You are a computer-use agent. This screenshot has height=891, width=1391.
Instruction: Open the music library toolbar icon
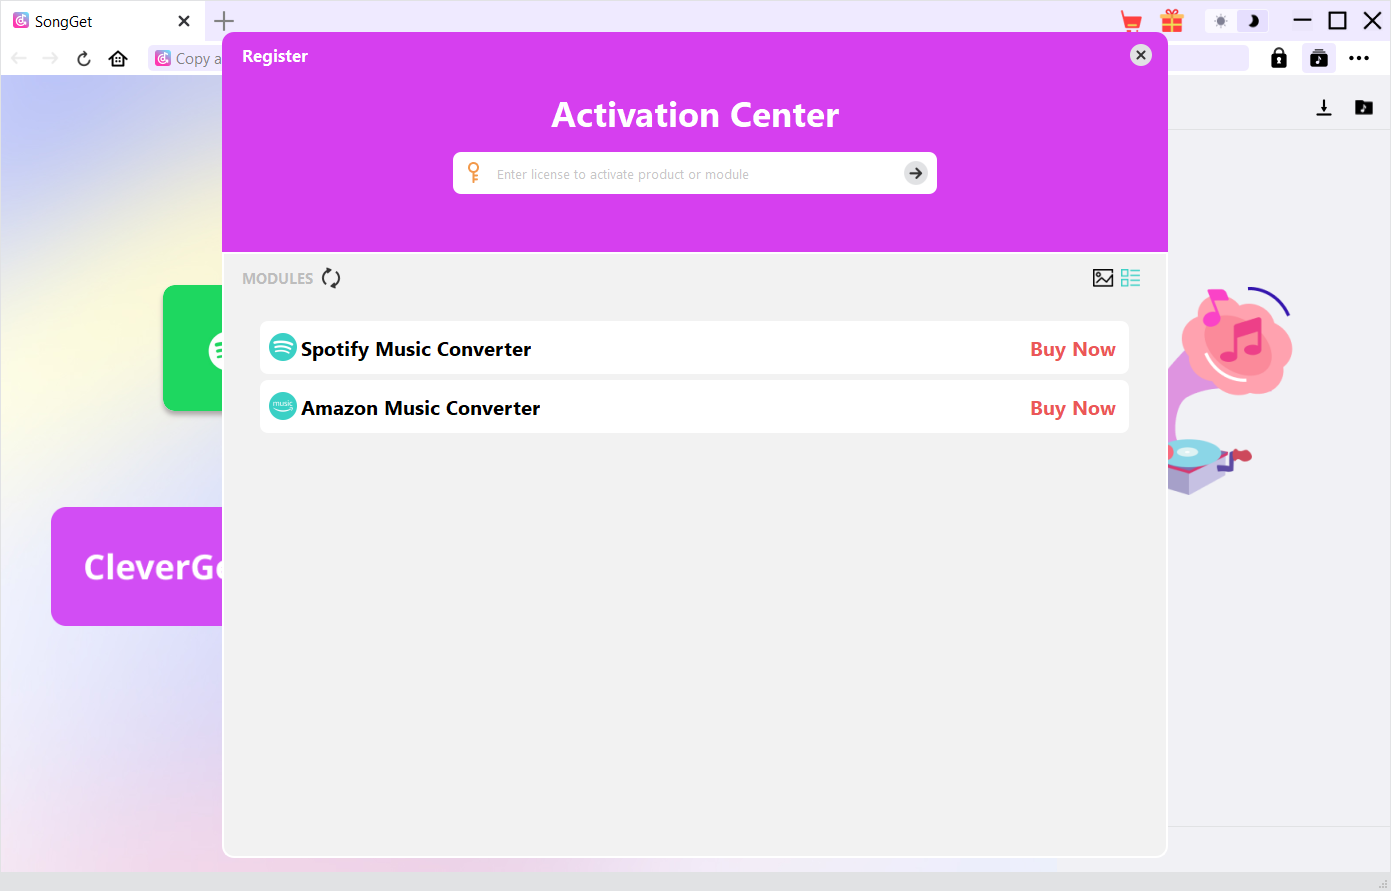coord(1319,58)
